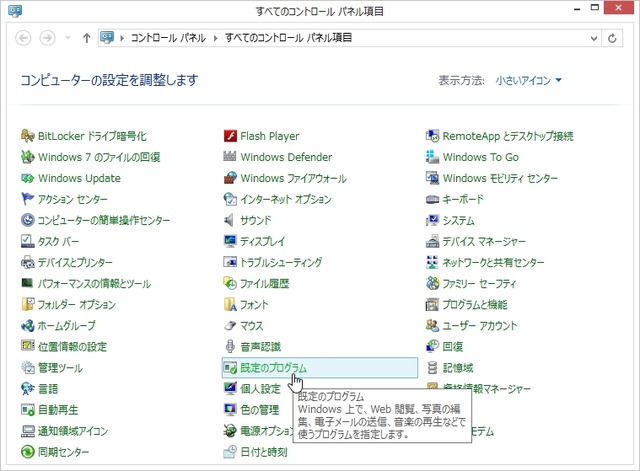
Task: Open 日付と時刻 link
Action: tap(264, 452)
